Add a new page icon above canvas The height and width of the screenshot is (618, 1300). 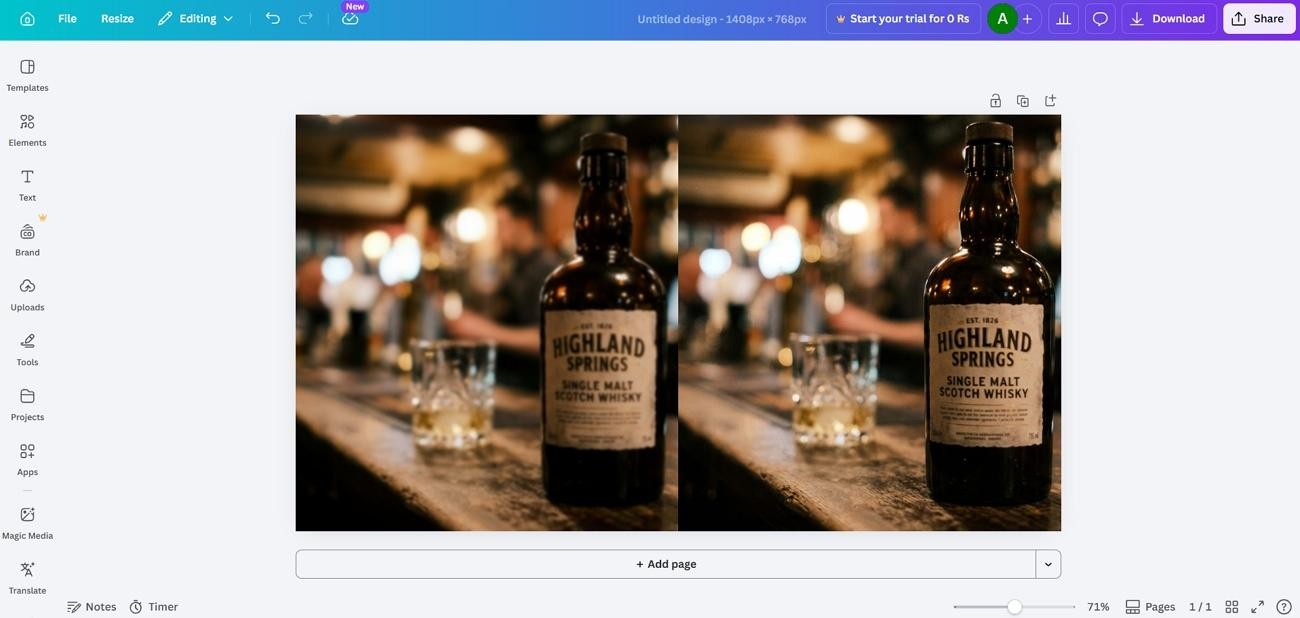click(1050, 100)
